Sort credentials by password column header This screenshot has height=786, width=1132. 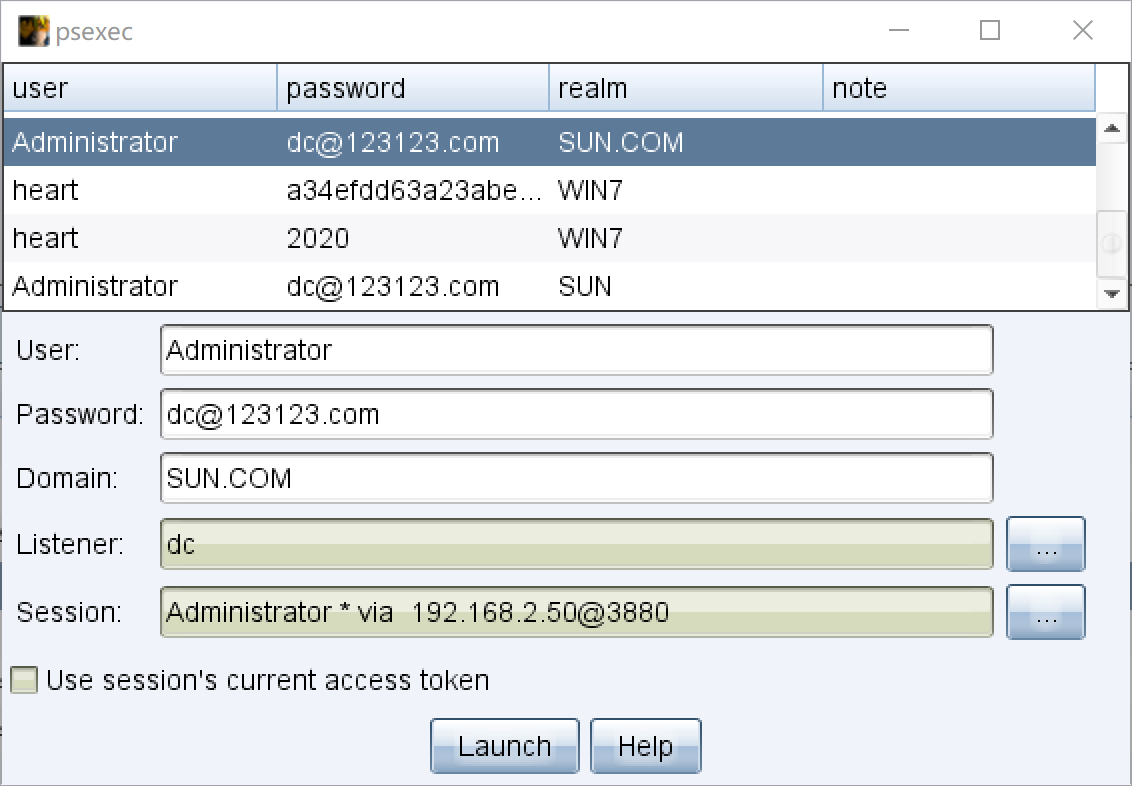pyautogui.click(x=413, y=88)
